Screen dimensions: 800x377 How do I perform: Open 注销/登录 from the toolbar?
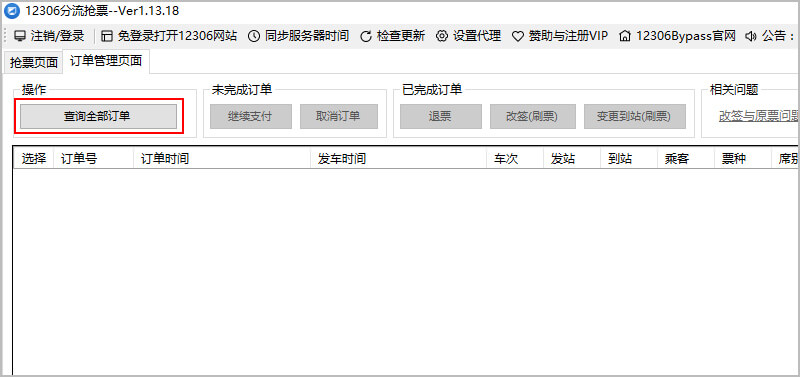tap(57, 36)
